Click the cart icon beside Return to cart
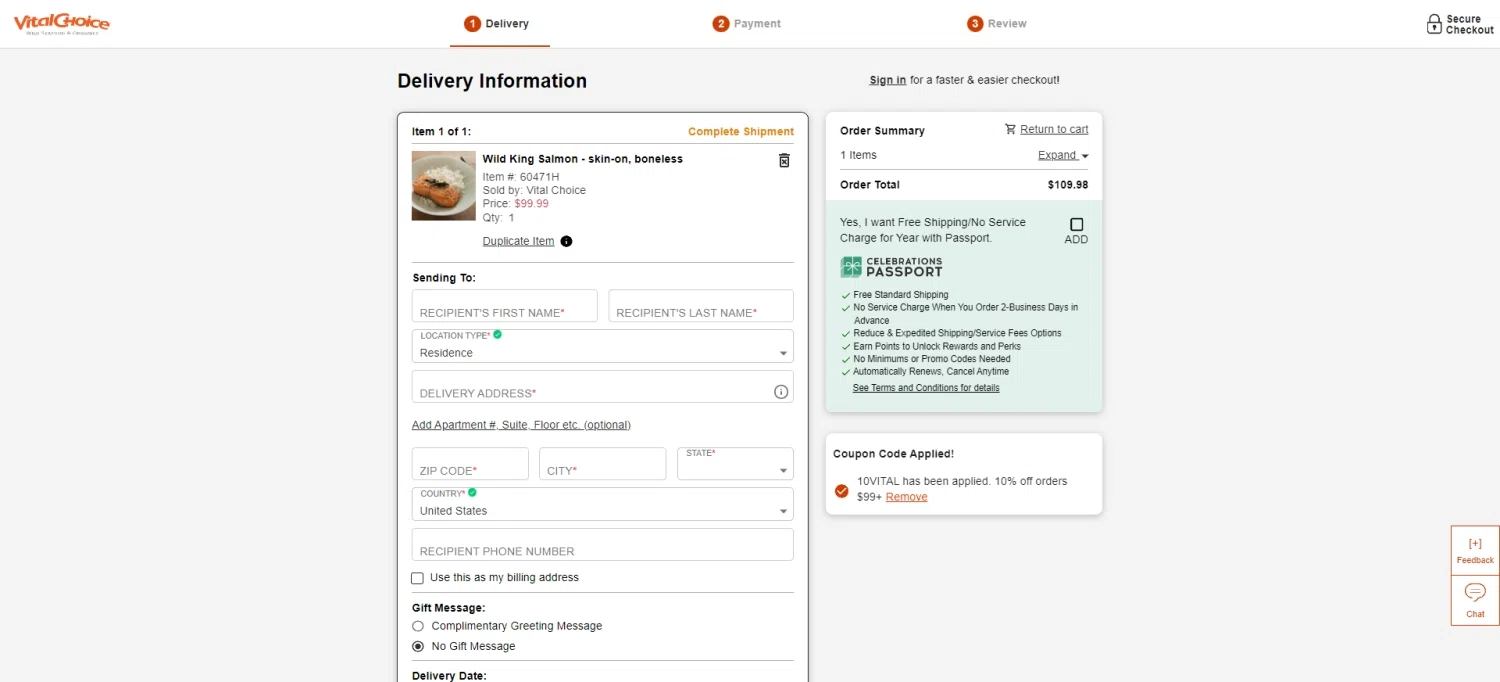1500x682 pixels. pyautogui.click(x=1010, y=129)
